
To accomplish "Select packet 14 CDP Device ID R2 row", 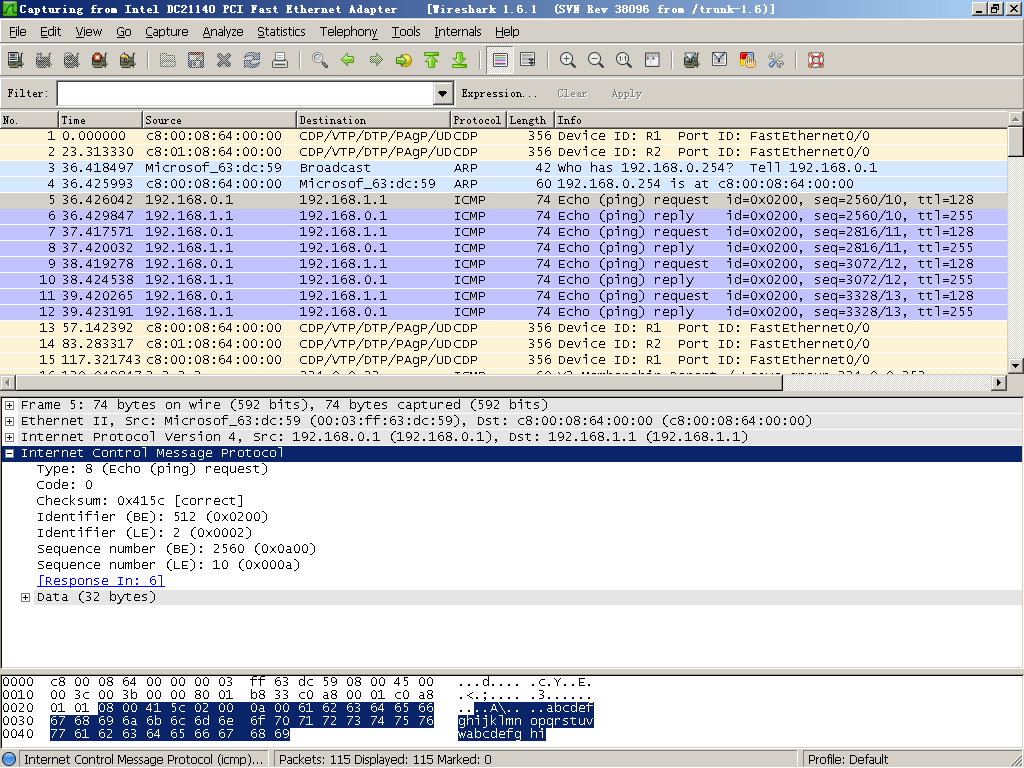I will 503,344.
